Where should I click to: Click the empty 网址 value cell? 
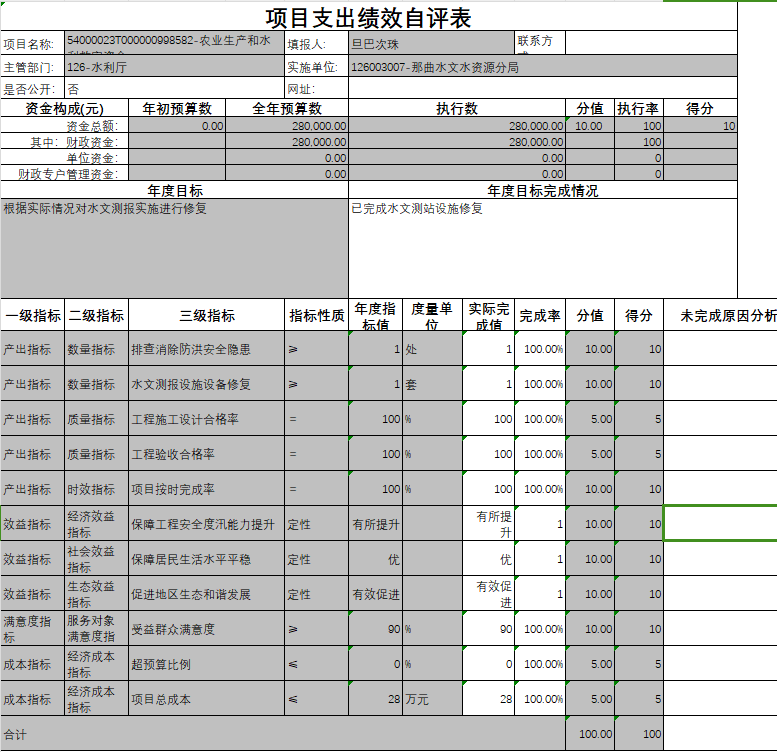pyautogui.click(x=540, y=89)
